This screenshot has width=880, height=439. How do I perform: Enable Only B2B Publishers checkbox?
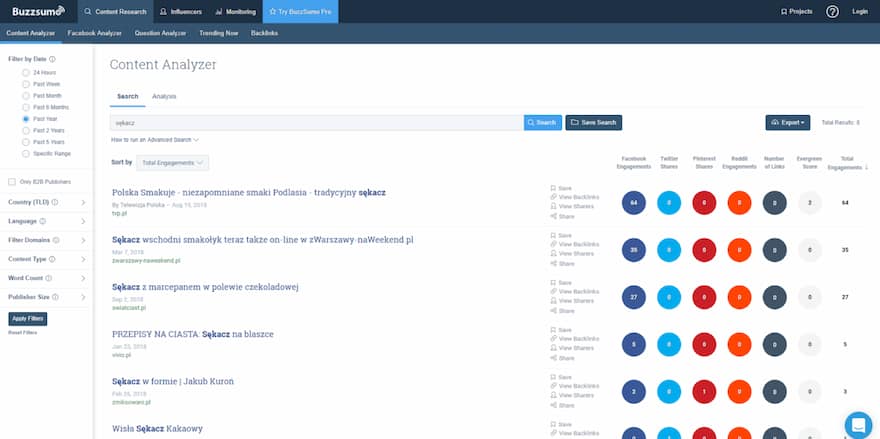click(x=12, y=182)
